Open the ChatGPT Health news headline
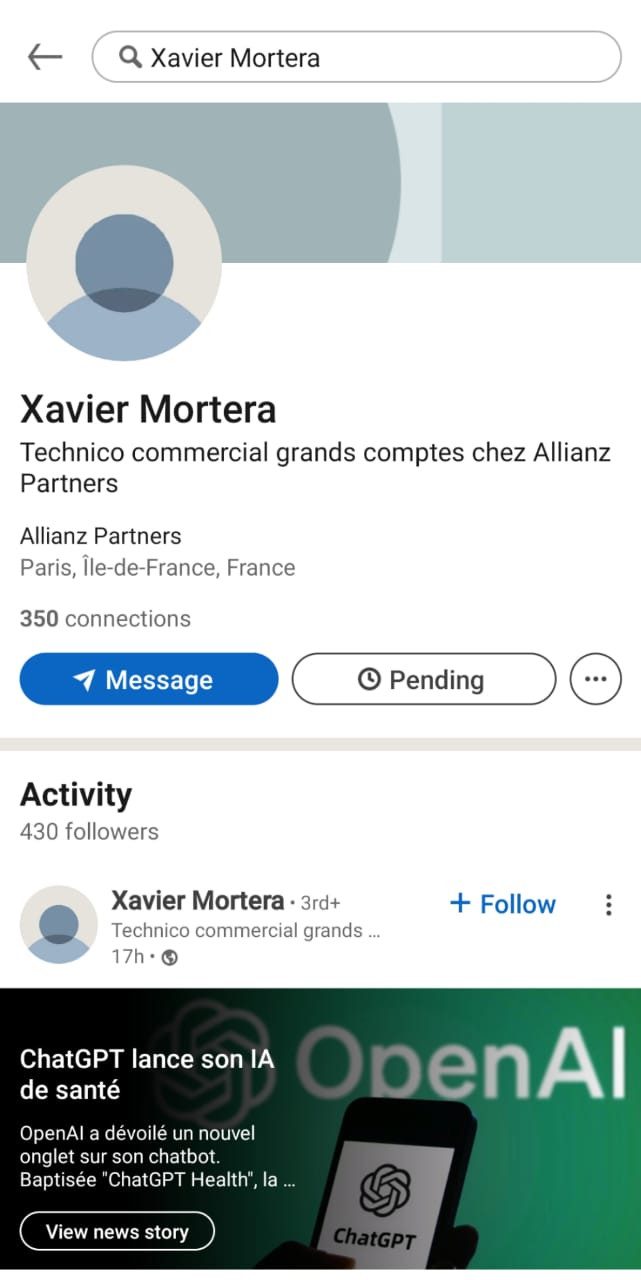This screenshot has width=641, height=1280. coord(147,1074)
